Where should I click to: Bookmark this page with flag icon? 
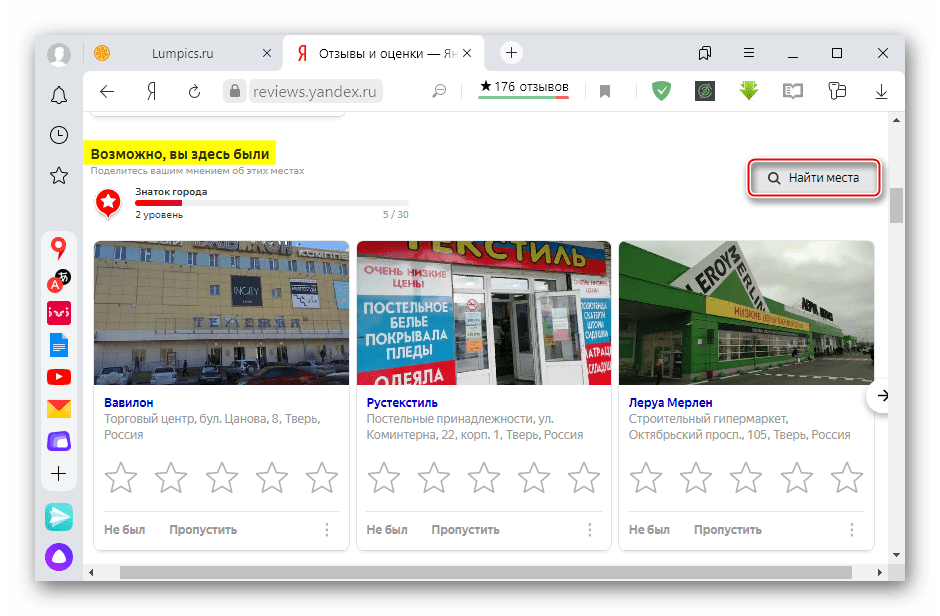pos(605,91)
